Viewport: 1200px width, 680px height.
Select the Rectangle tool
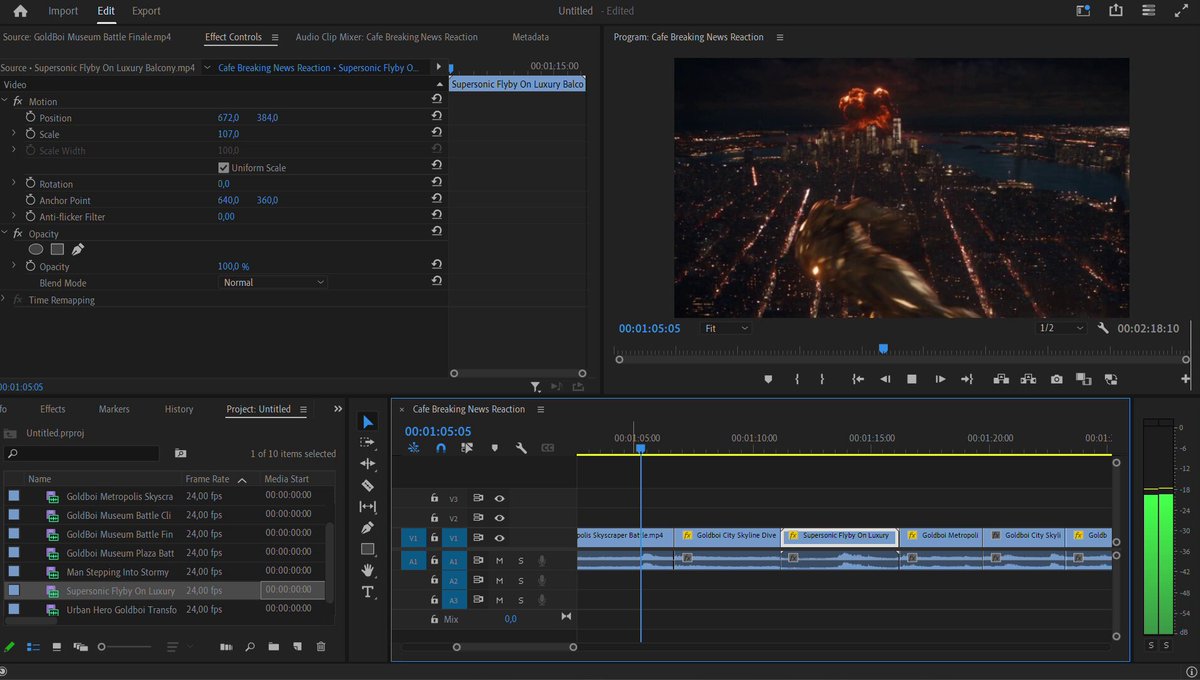(368, 549)
